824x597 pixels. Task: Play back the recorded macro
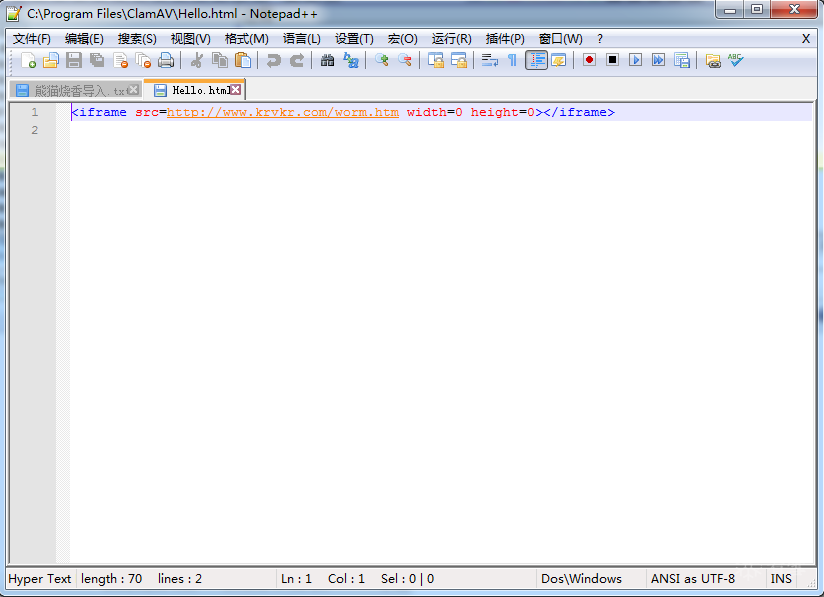point(635,60)
